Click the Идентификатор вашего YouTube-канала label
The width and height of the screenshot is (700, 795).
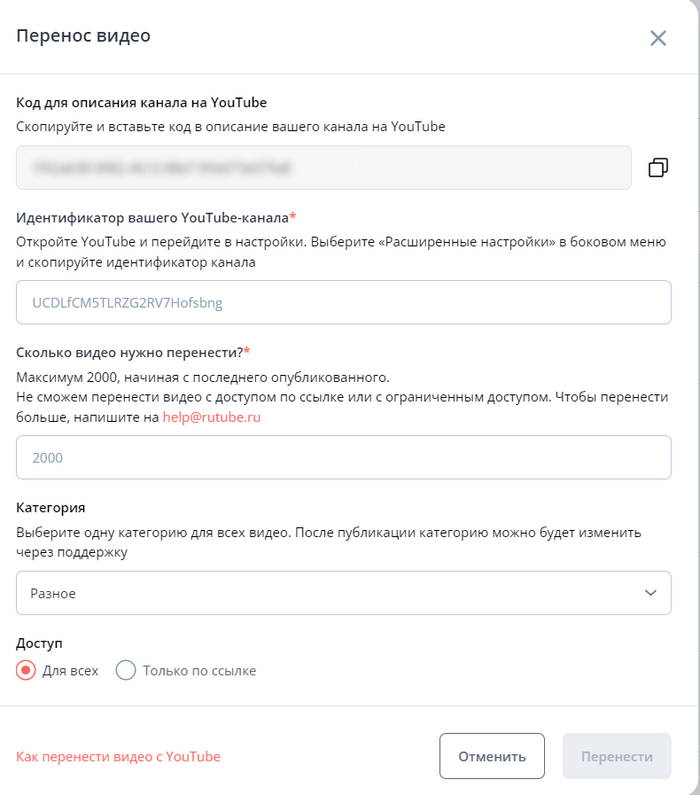153,217
